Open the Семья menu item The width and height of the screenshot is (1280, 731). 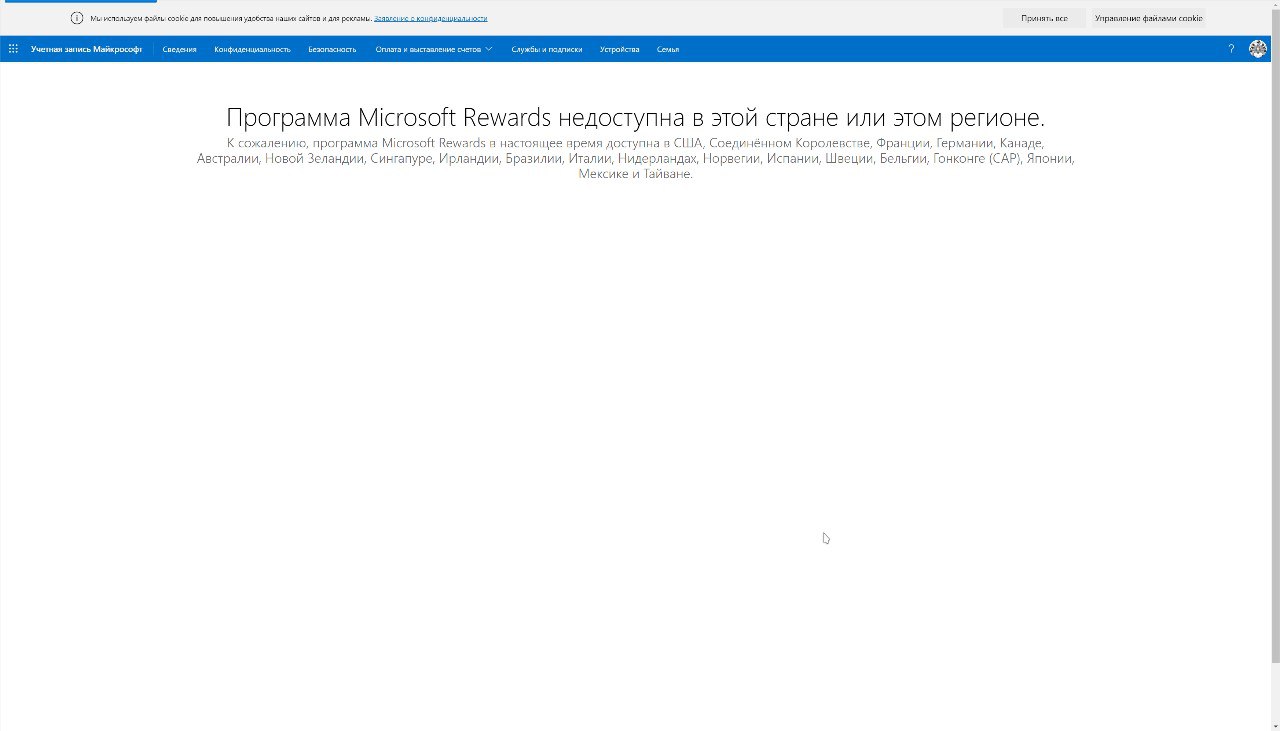[668, 49]
